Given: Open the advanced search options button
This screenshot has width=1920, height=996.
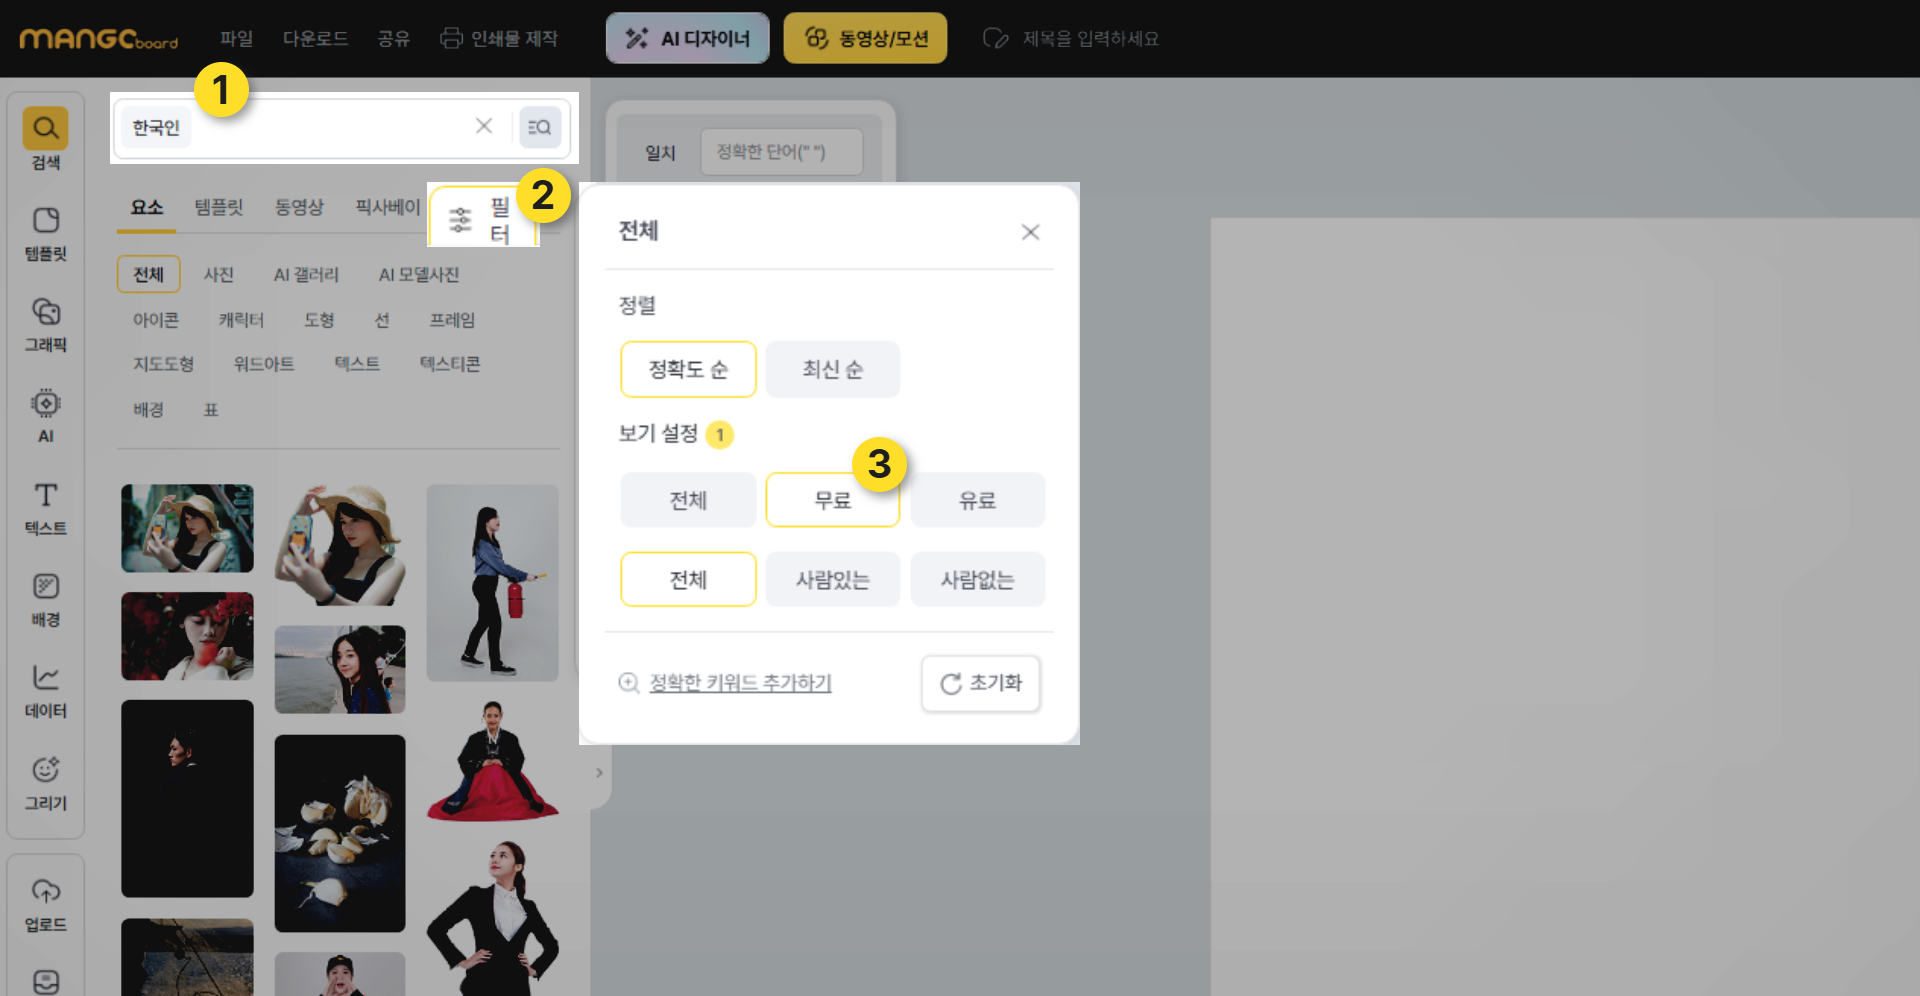Looking at the screenshot, I should (540, 127).
